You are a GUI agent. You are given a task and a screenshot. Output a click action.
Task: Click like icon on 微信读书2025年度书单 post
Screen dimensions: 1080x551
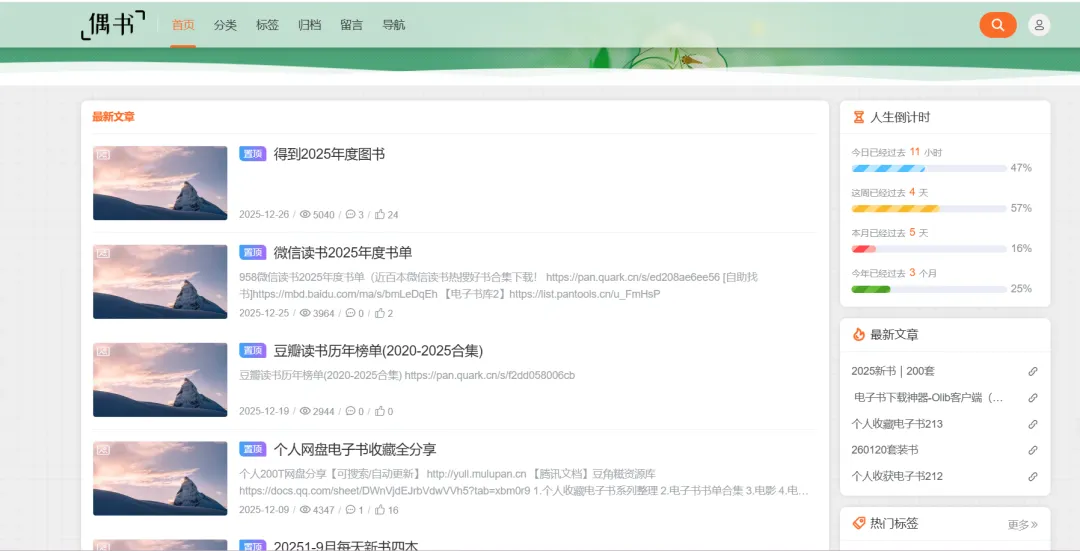[x=380, y=313]
